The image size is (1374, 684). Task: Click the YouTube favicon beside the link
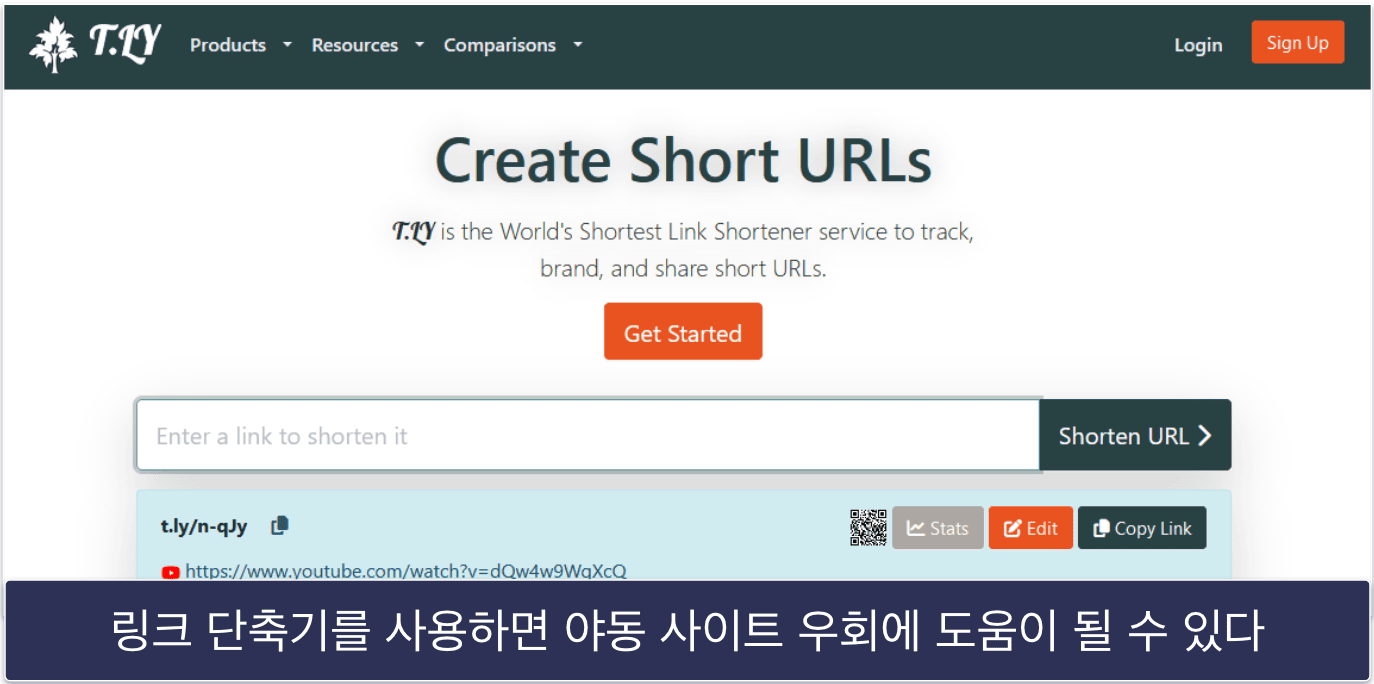171,572
